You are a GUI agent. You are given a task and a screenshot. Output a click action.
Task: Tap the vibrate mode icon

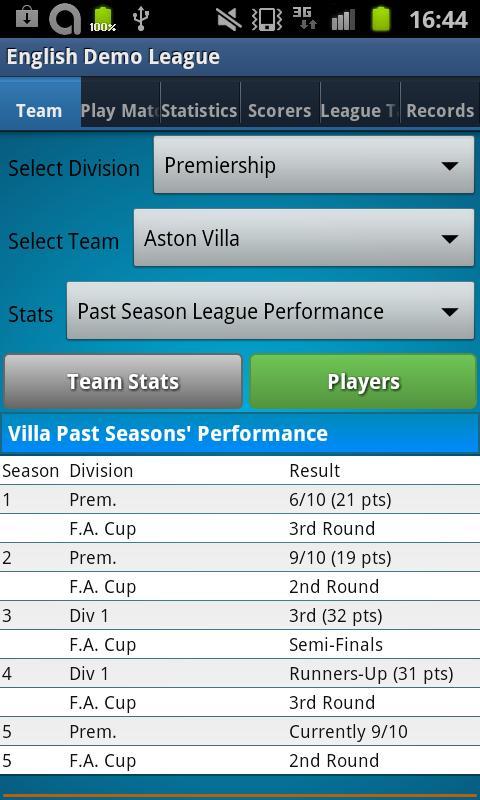pyautogui.click(x=267, y=19)
